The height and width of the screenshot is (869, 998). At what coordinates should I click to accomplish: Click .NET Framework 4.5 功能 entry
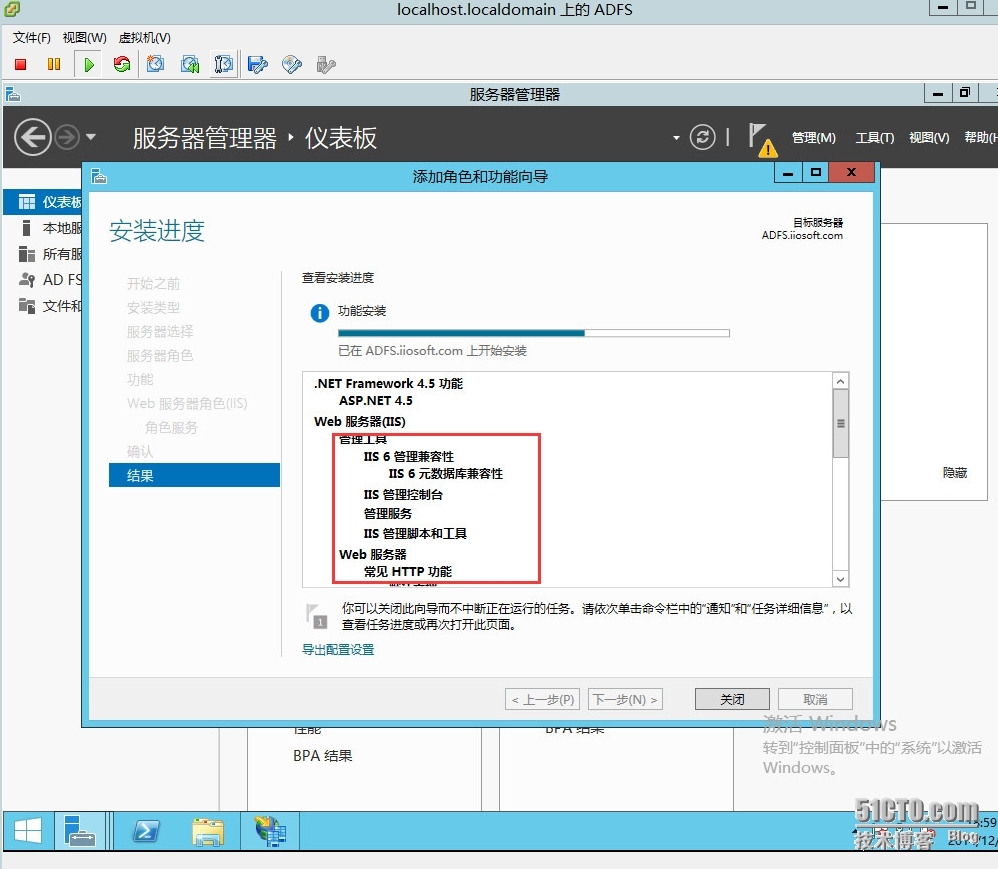388,383
